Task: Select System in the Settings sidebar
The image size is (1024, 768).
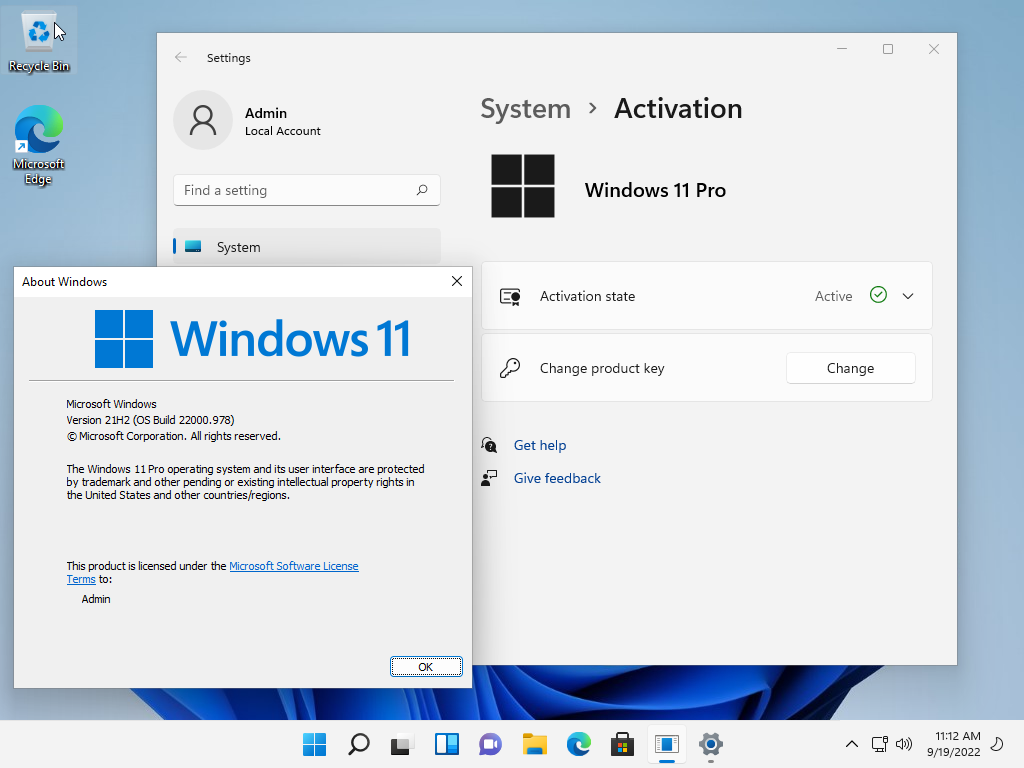Action: pos(306,247)
